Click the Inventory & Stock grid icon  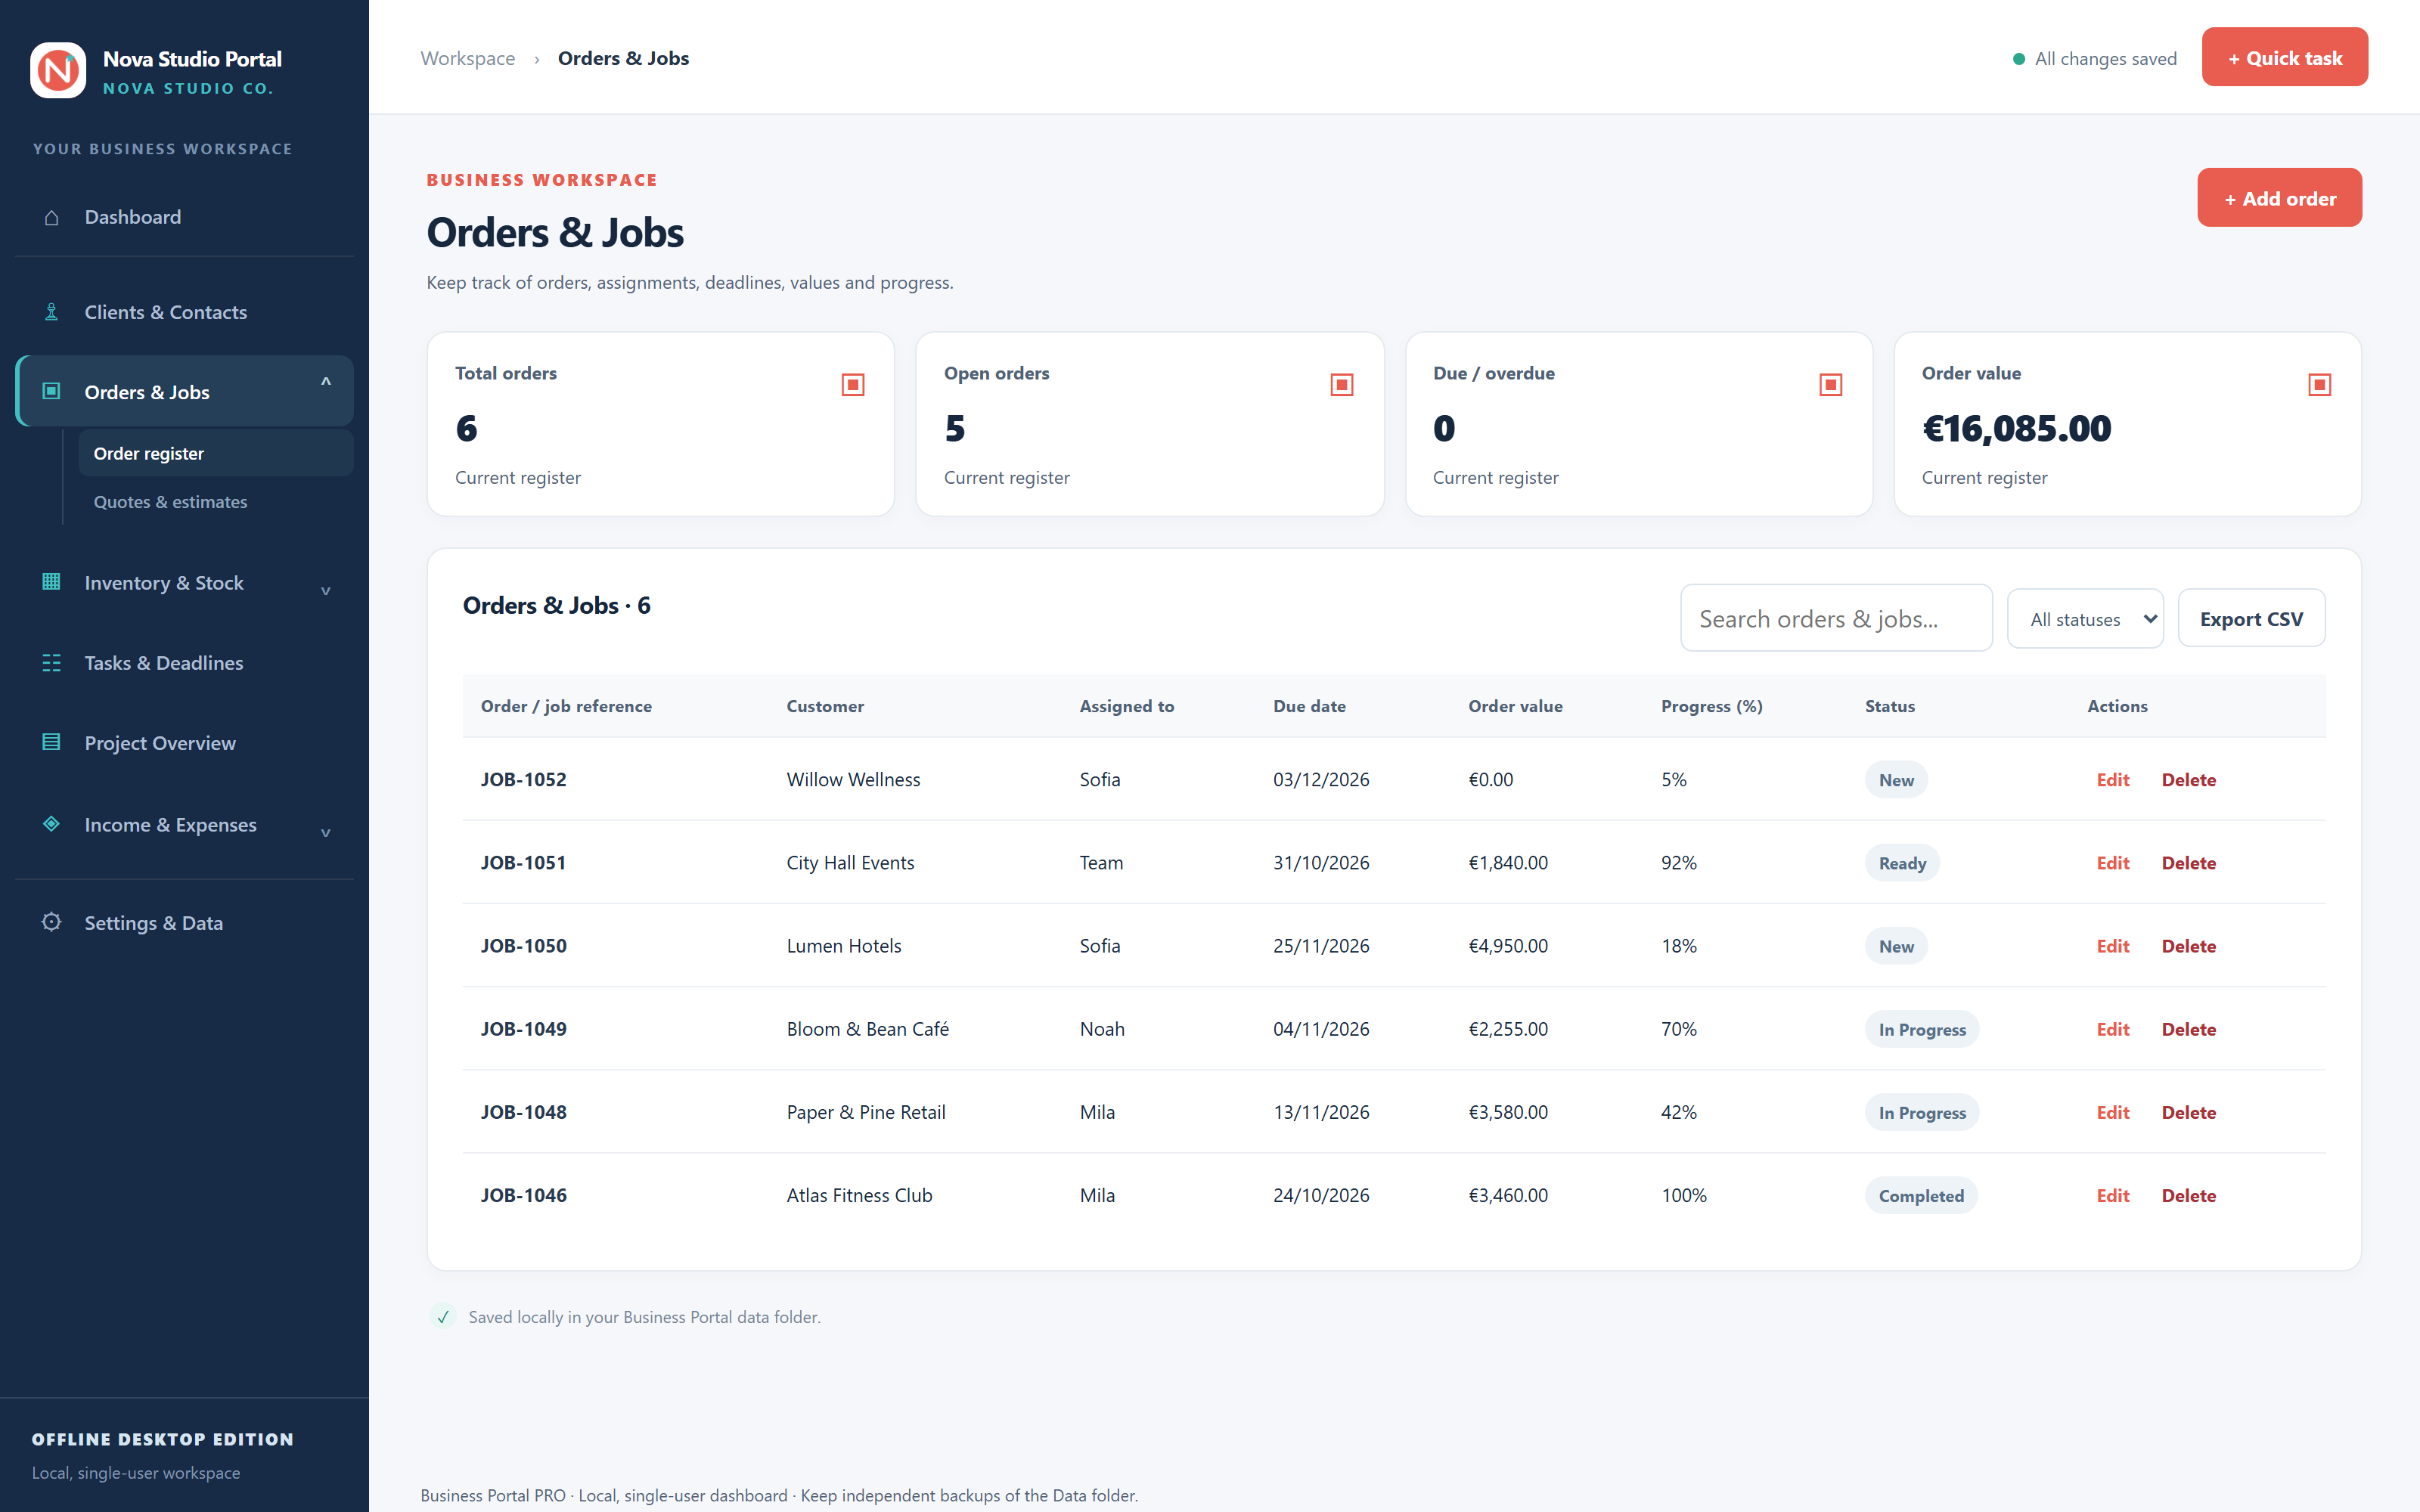click(51, 582)
